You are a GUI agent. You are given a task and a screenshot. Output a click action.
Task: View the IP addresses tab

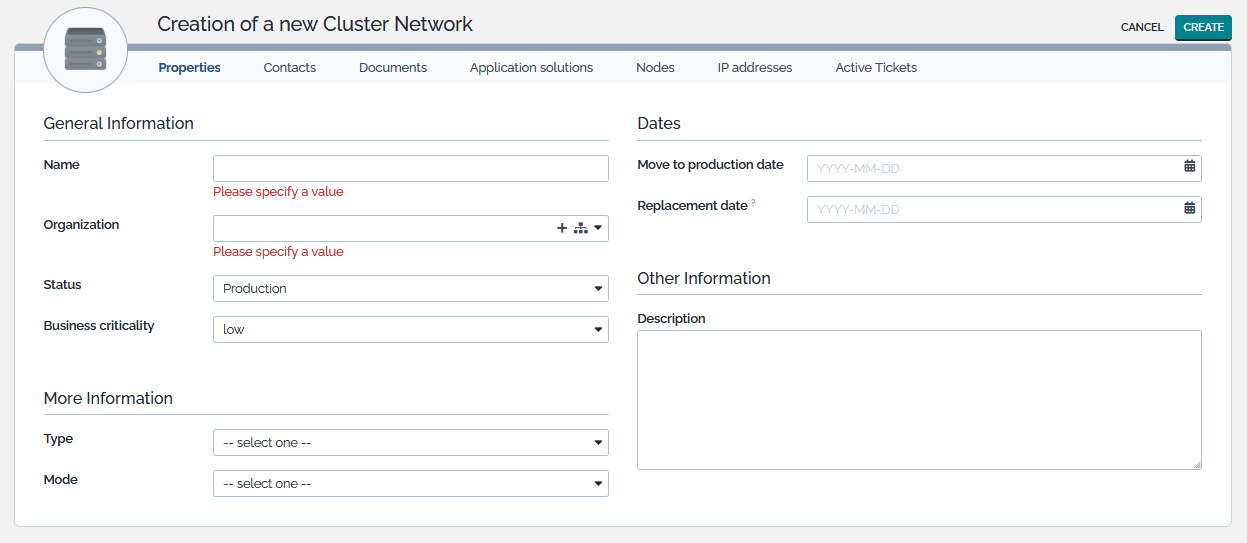tap(754, 68)
